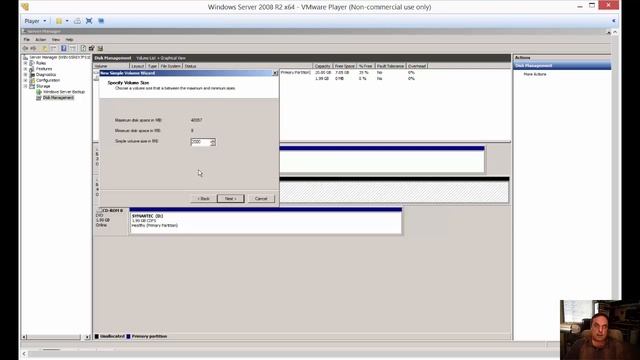640x360 pixels.
Task: Select Disk Management tree item
Action: point(58,98)
